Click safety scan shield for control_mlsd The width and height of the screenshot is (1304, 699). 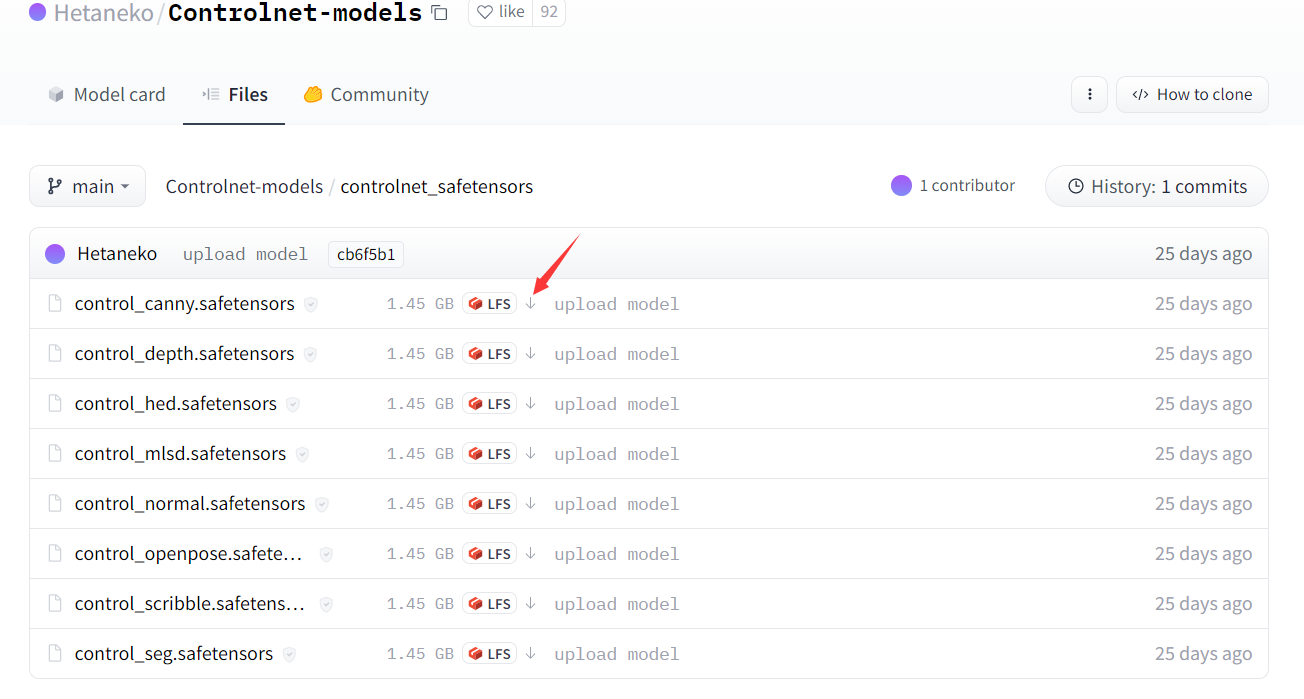(302, 455)
